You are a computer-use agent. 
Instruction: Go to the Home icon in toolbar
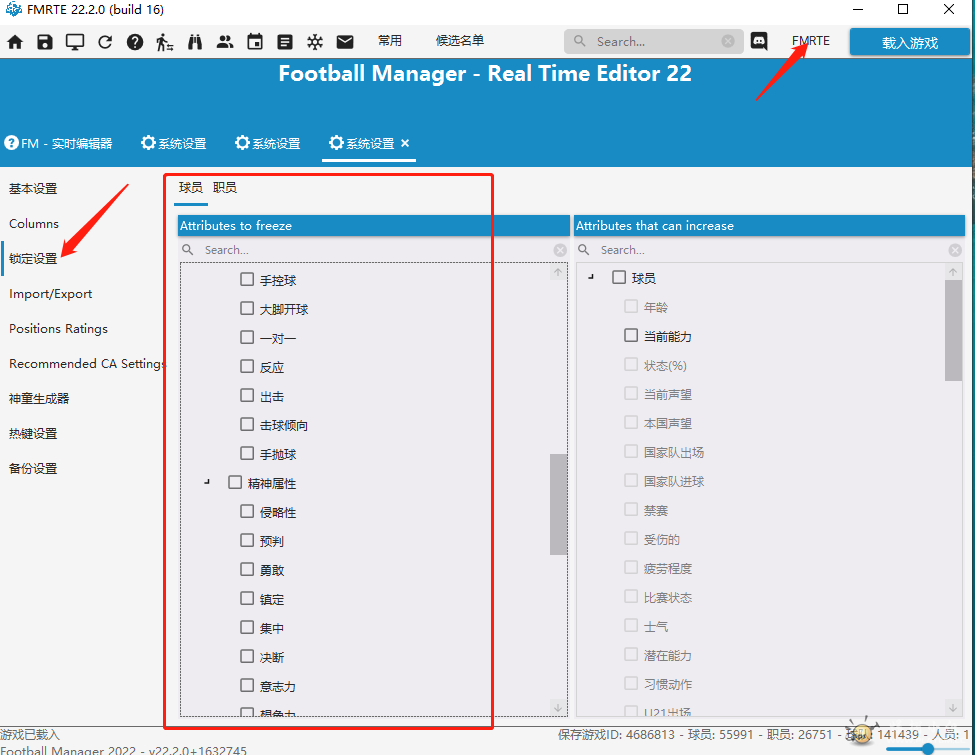click(15, 42)
